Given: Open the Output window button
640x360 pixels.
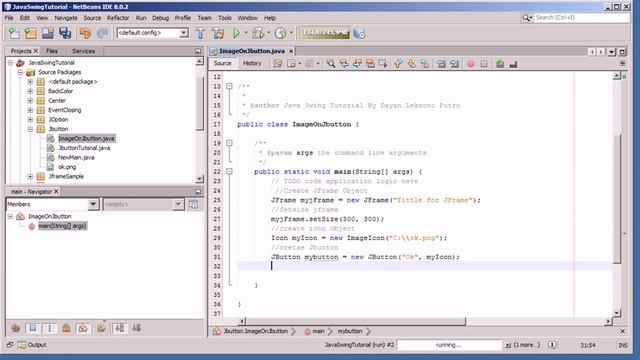Looking at the screenshot, I should [32, 345].
